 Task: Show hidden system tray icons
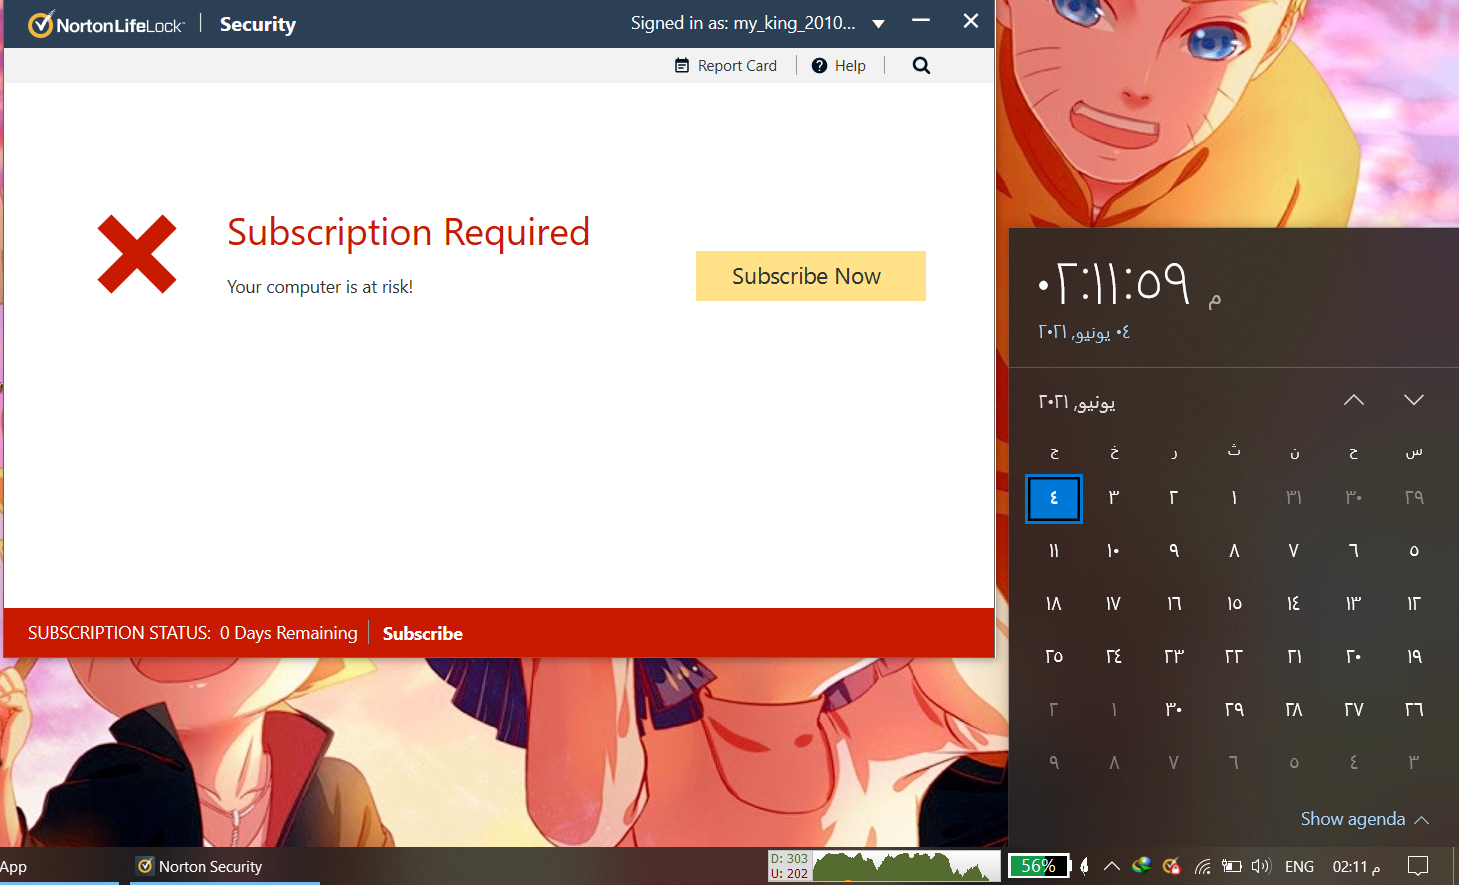pos(1112,866)
